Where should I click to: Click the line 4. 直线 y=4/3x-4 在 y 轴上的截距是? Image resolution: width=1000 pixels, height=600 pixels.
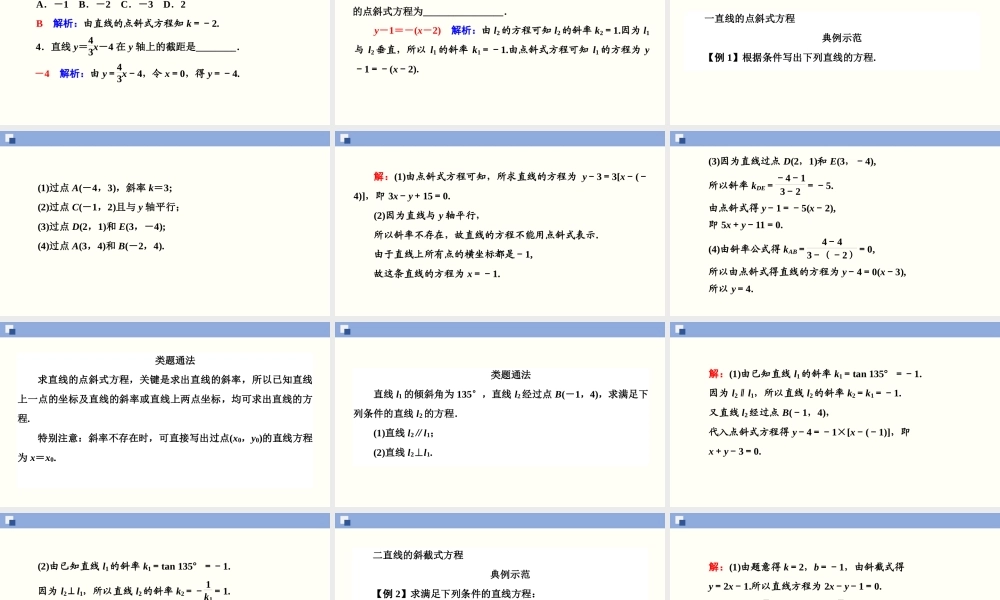click(138, 47)
